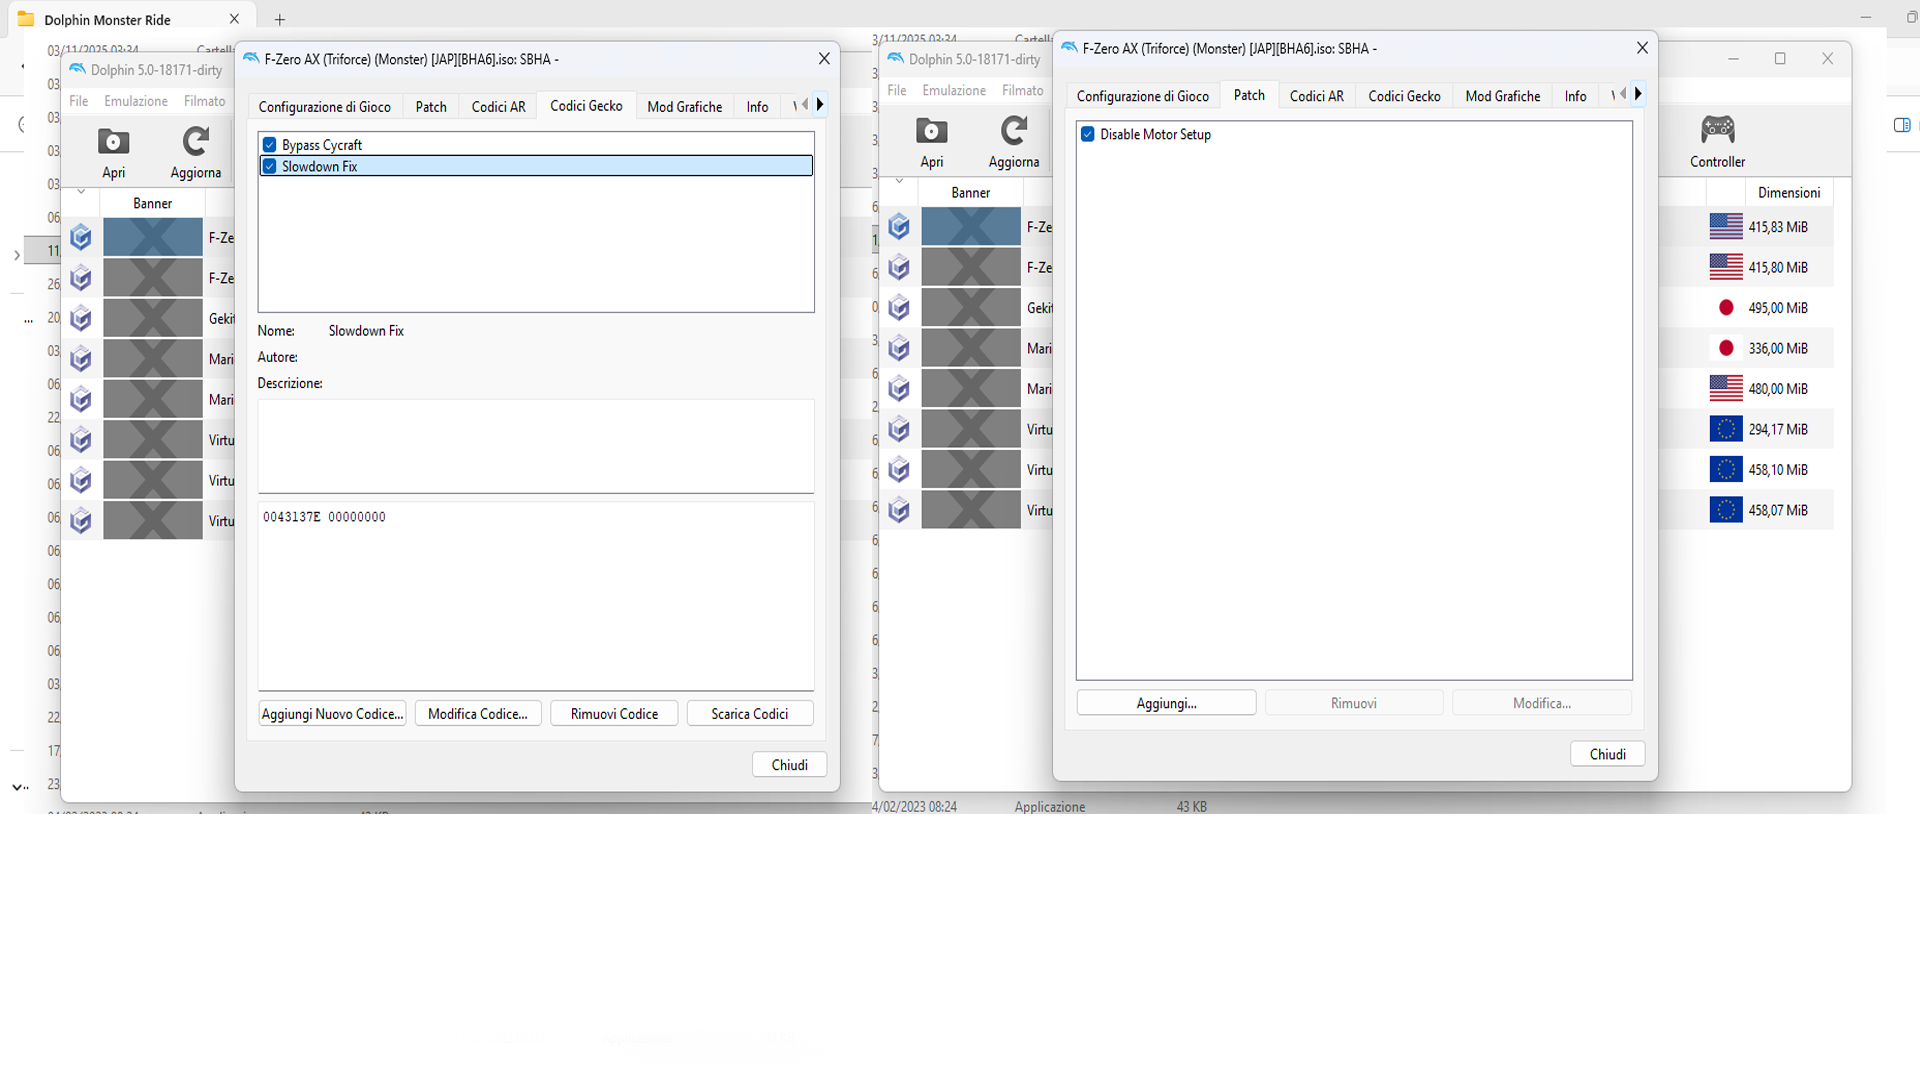Click Banner column header behind Gecko dialog
1920x1080 pixels.
(x=153, y=203)
